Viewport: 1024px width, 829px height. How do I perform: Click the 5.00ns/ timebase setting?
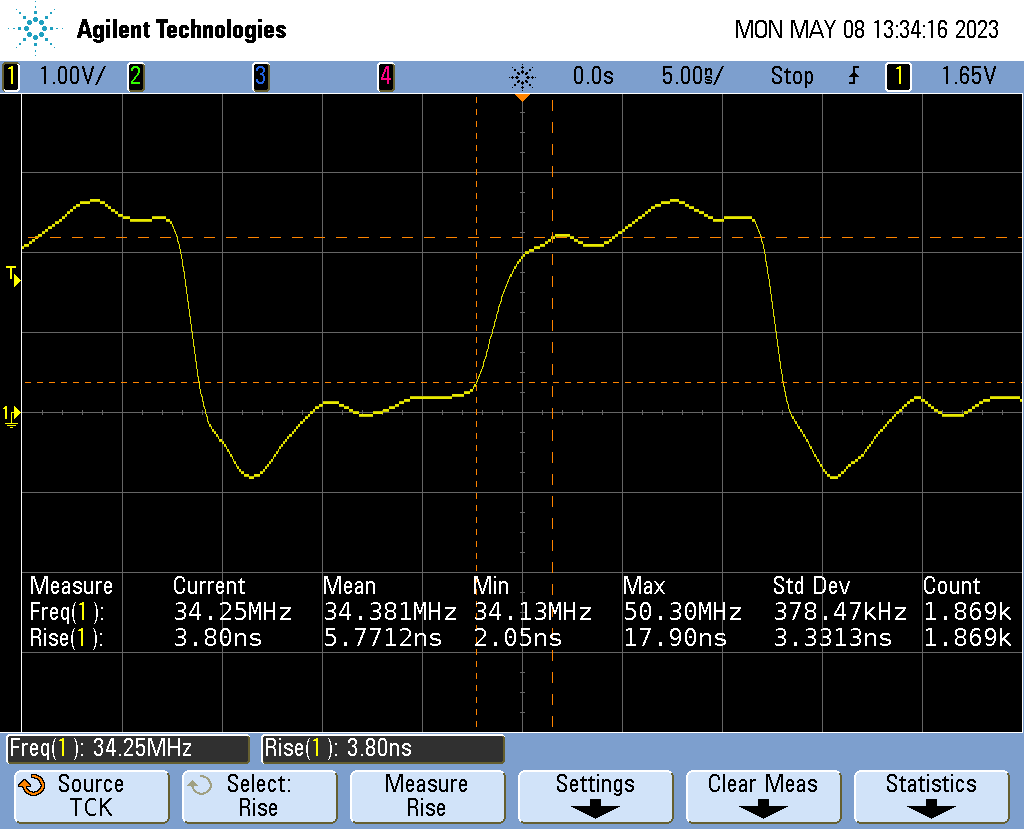click(x=691, y=76)
